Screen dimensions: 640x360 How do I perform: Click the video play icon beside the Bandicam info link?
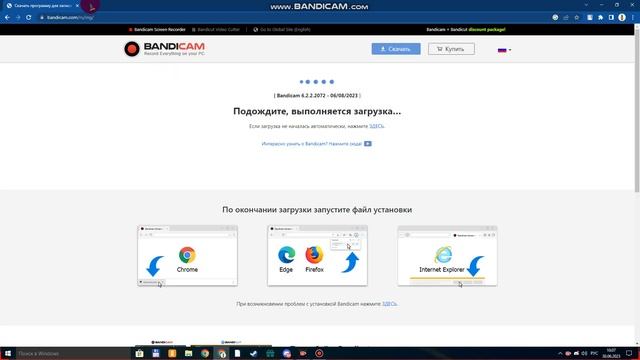coord(368,144)
